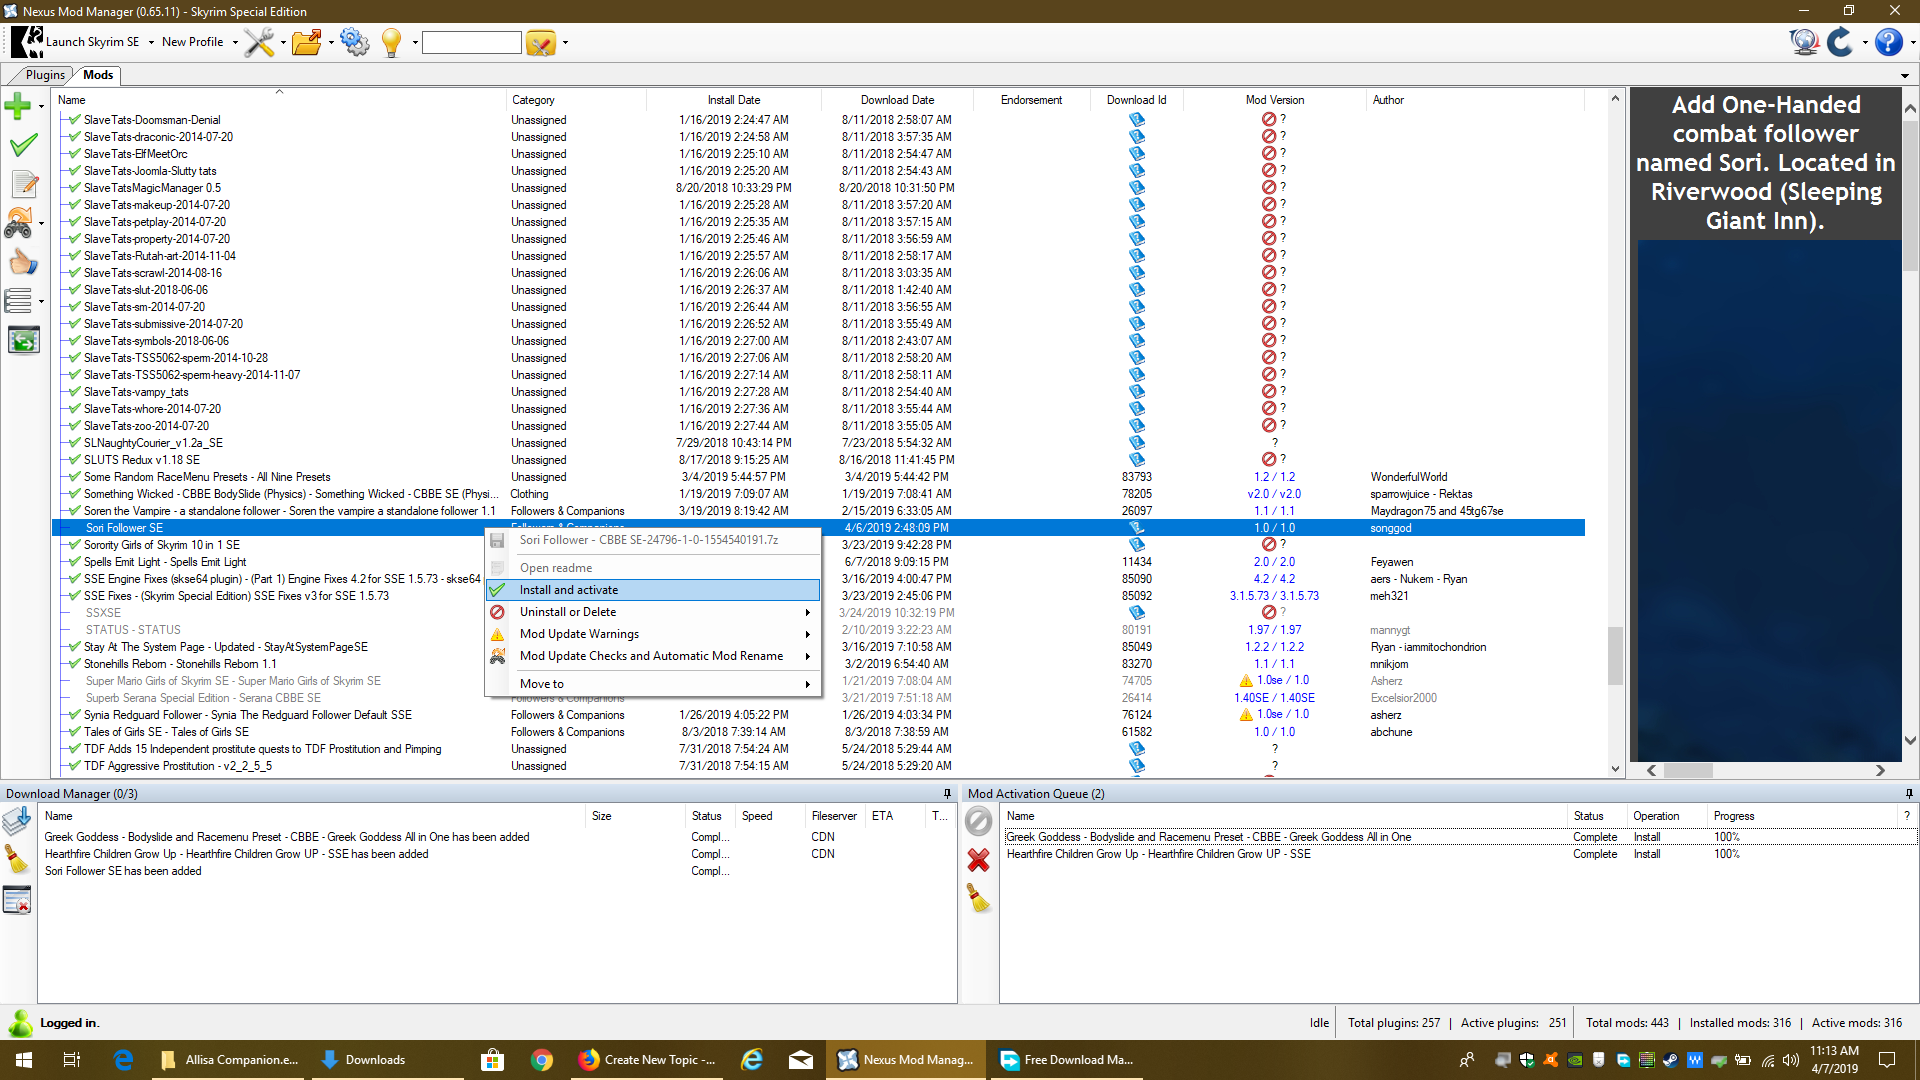Click download id icon for SlaveTats-Doomsman-Denial

pyautogui.click(x=1137, y=119)
